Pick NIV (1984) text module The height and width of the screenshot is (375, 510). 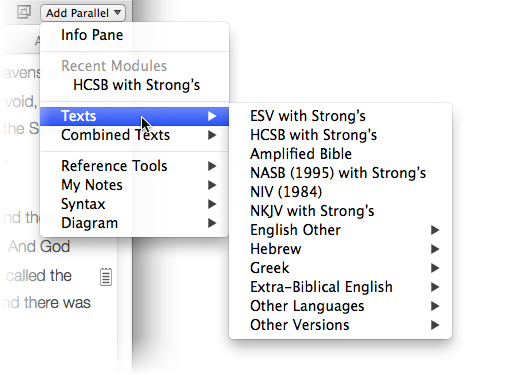coord(341,192)
